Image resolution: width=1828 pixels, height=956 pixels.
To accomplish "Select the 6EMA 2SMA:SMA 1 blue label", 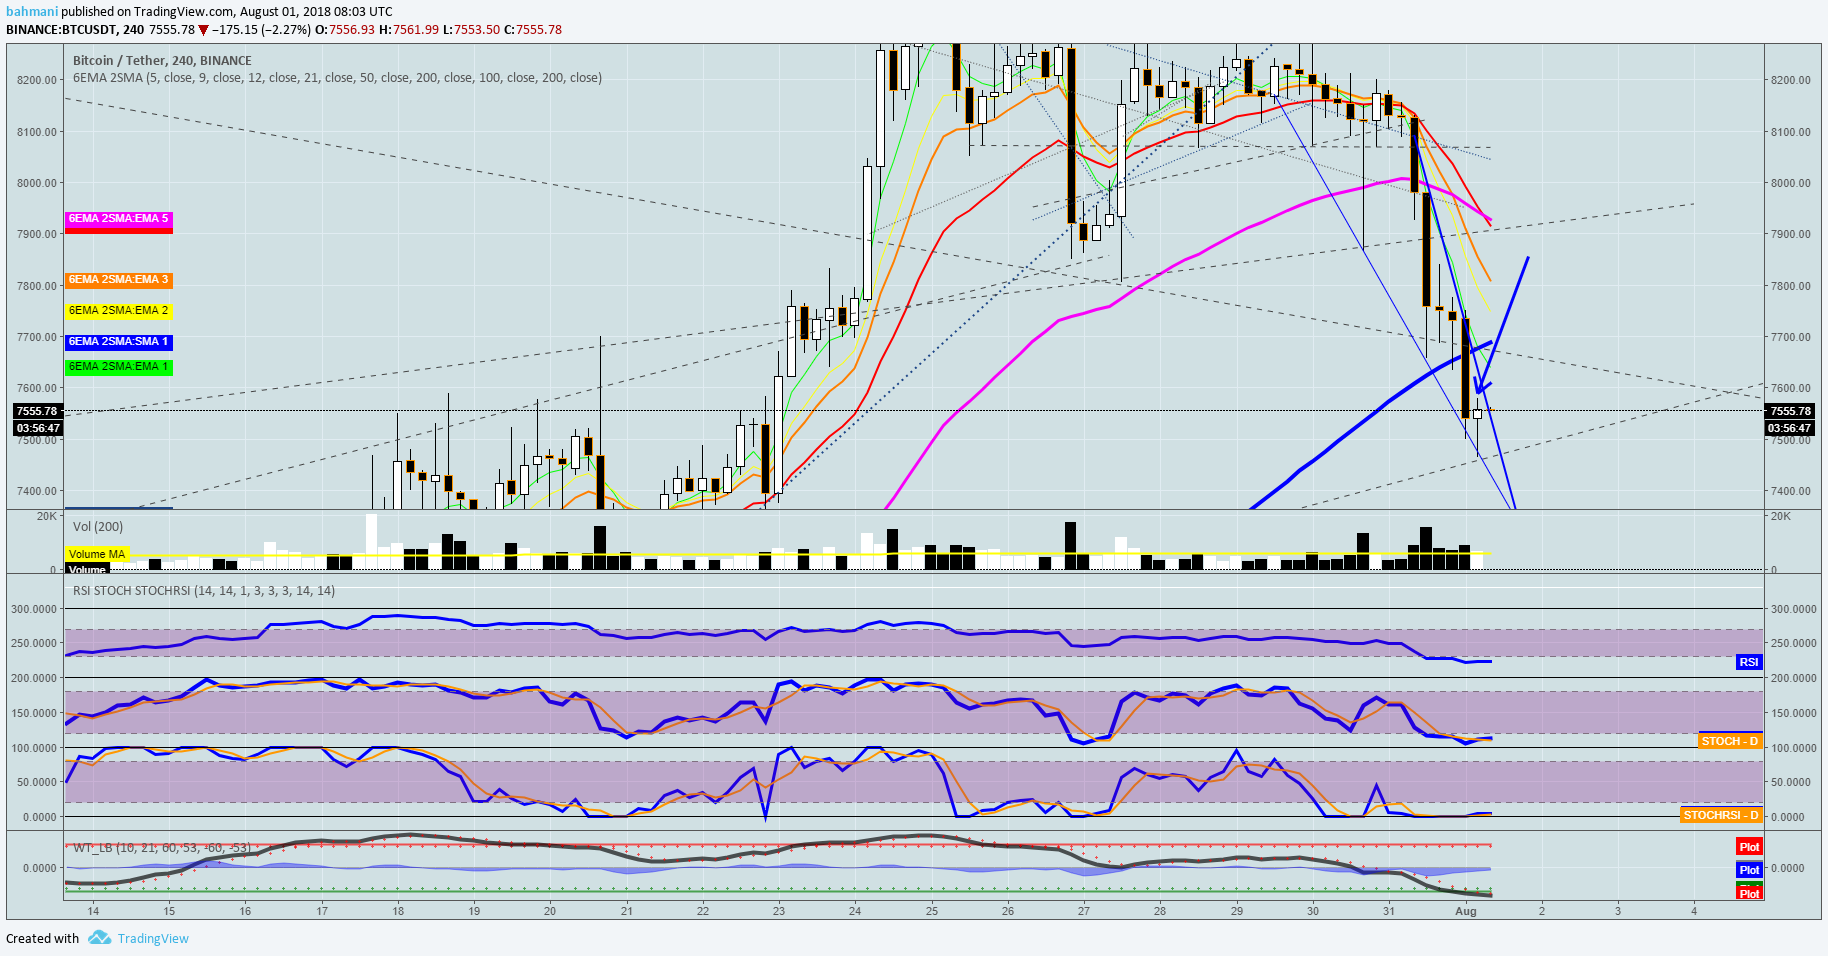I will tap(119, 342).
